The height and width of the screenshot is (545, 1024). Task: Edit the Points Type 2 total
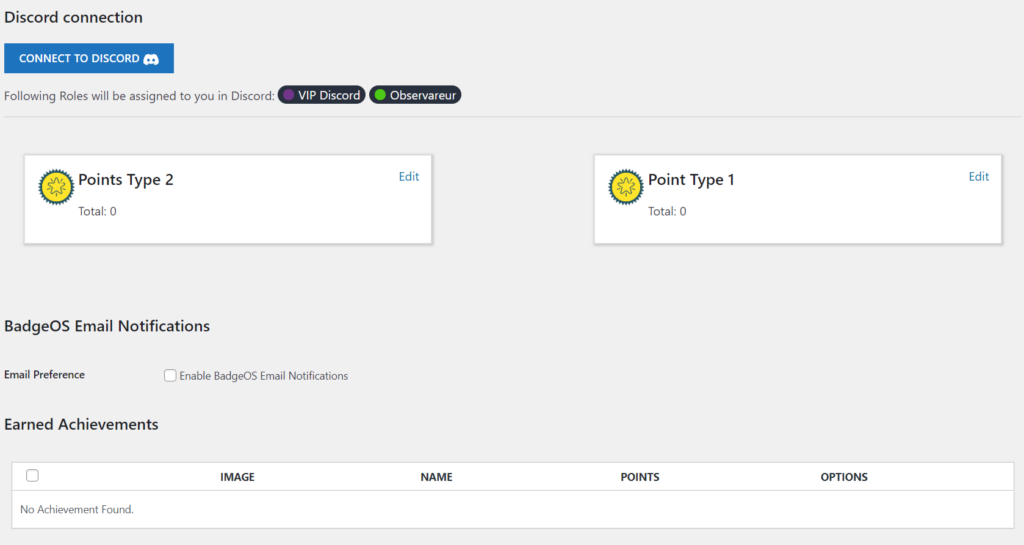point(409,176)
